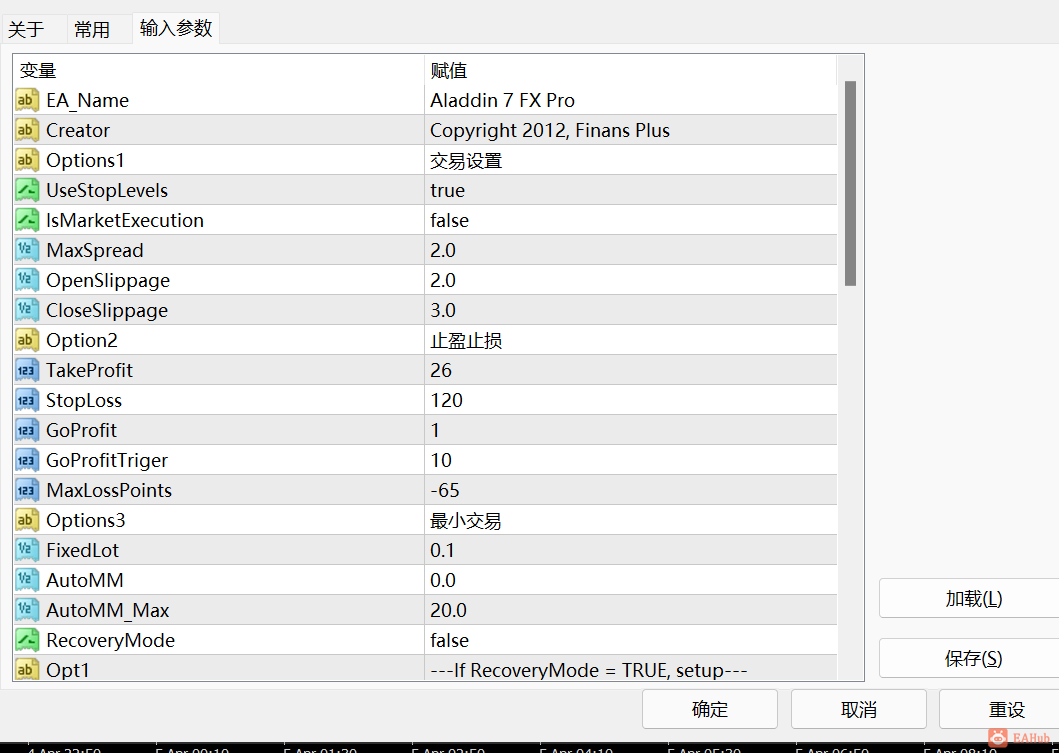
Task: Select the EA_Name variable name
Action: pyautogui.click(x=87, y=101)
